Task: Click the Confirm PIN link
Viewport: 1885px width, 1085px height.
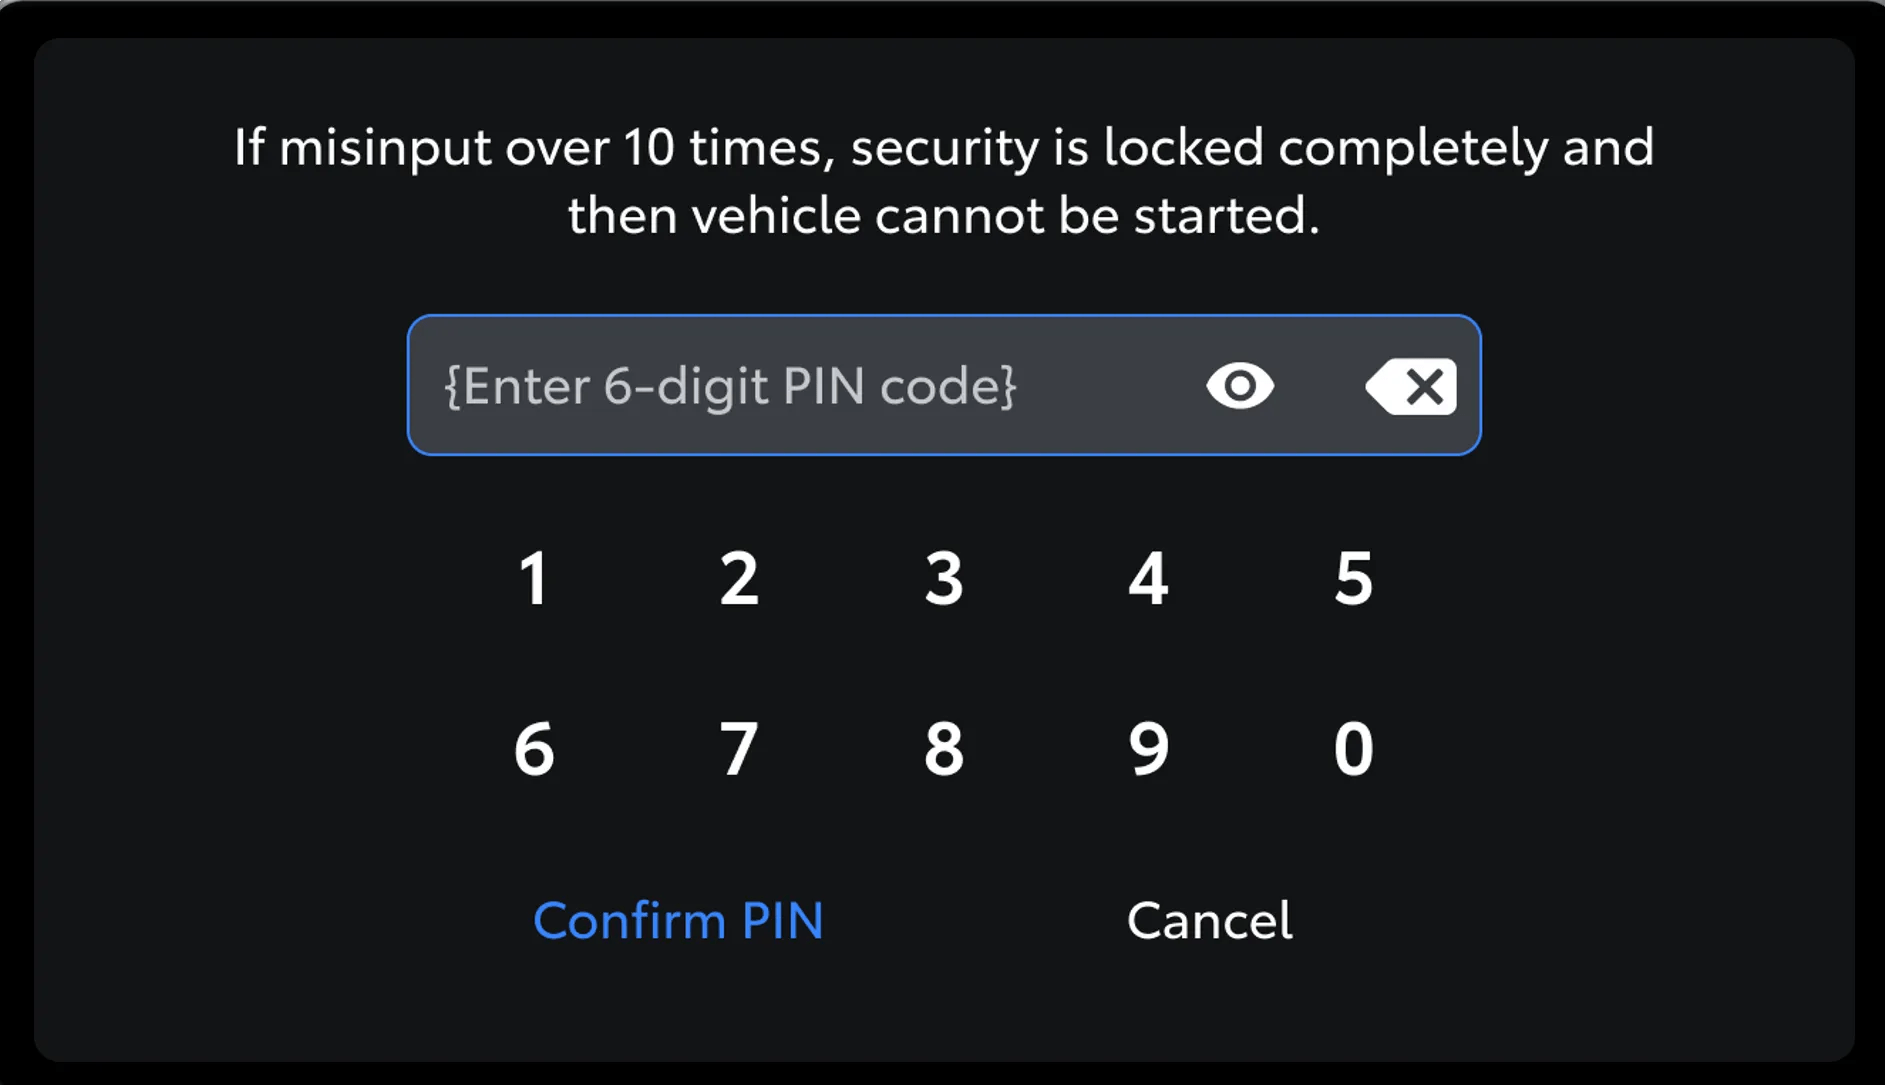Action: coord(678,920)
